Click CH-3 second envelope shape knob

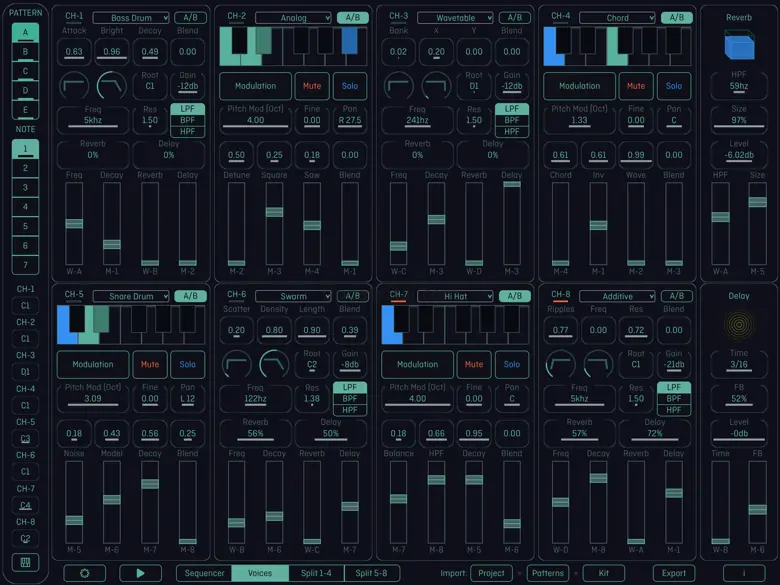pyautogui.click(x=436, y=86)
